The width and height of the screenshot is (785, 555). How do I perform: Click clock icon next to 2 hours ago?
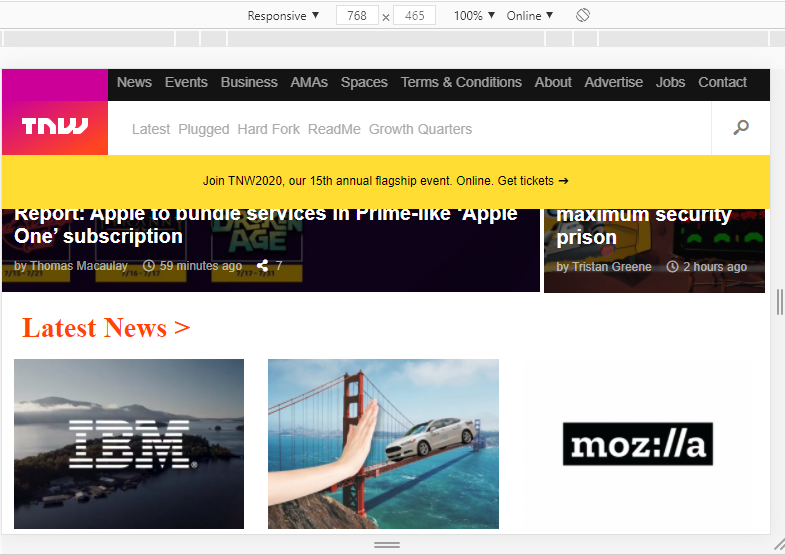pyautogui.click(x=672, y=267)
